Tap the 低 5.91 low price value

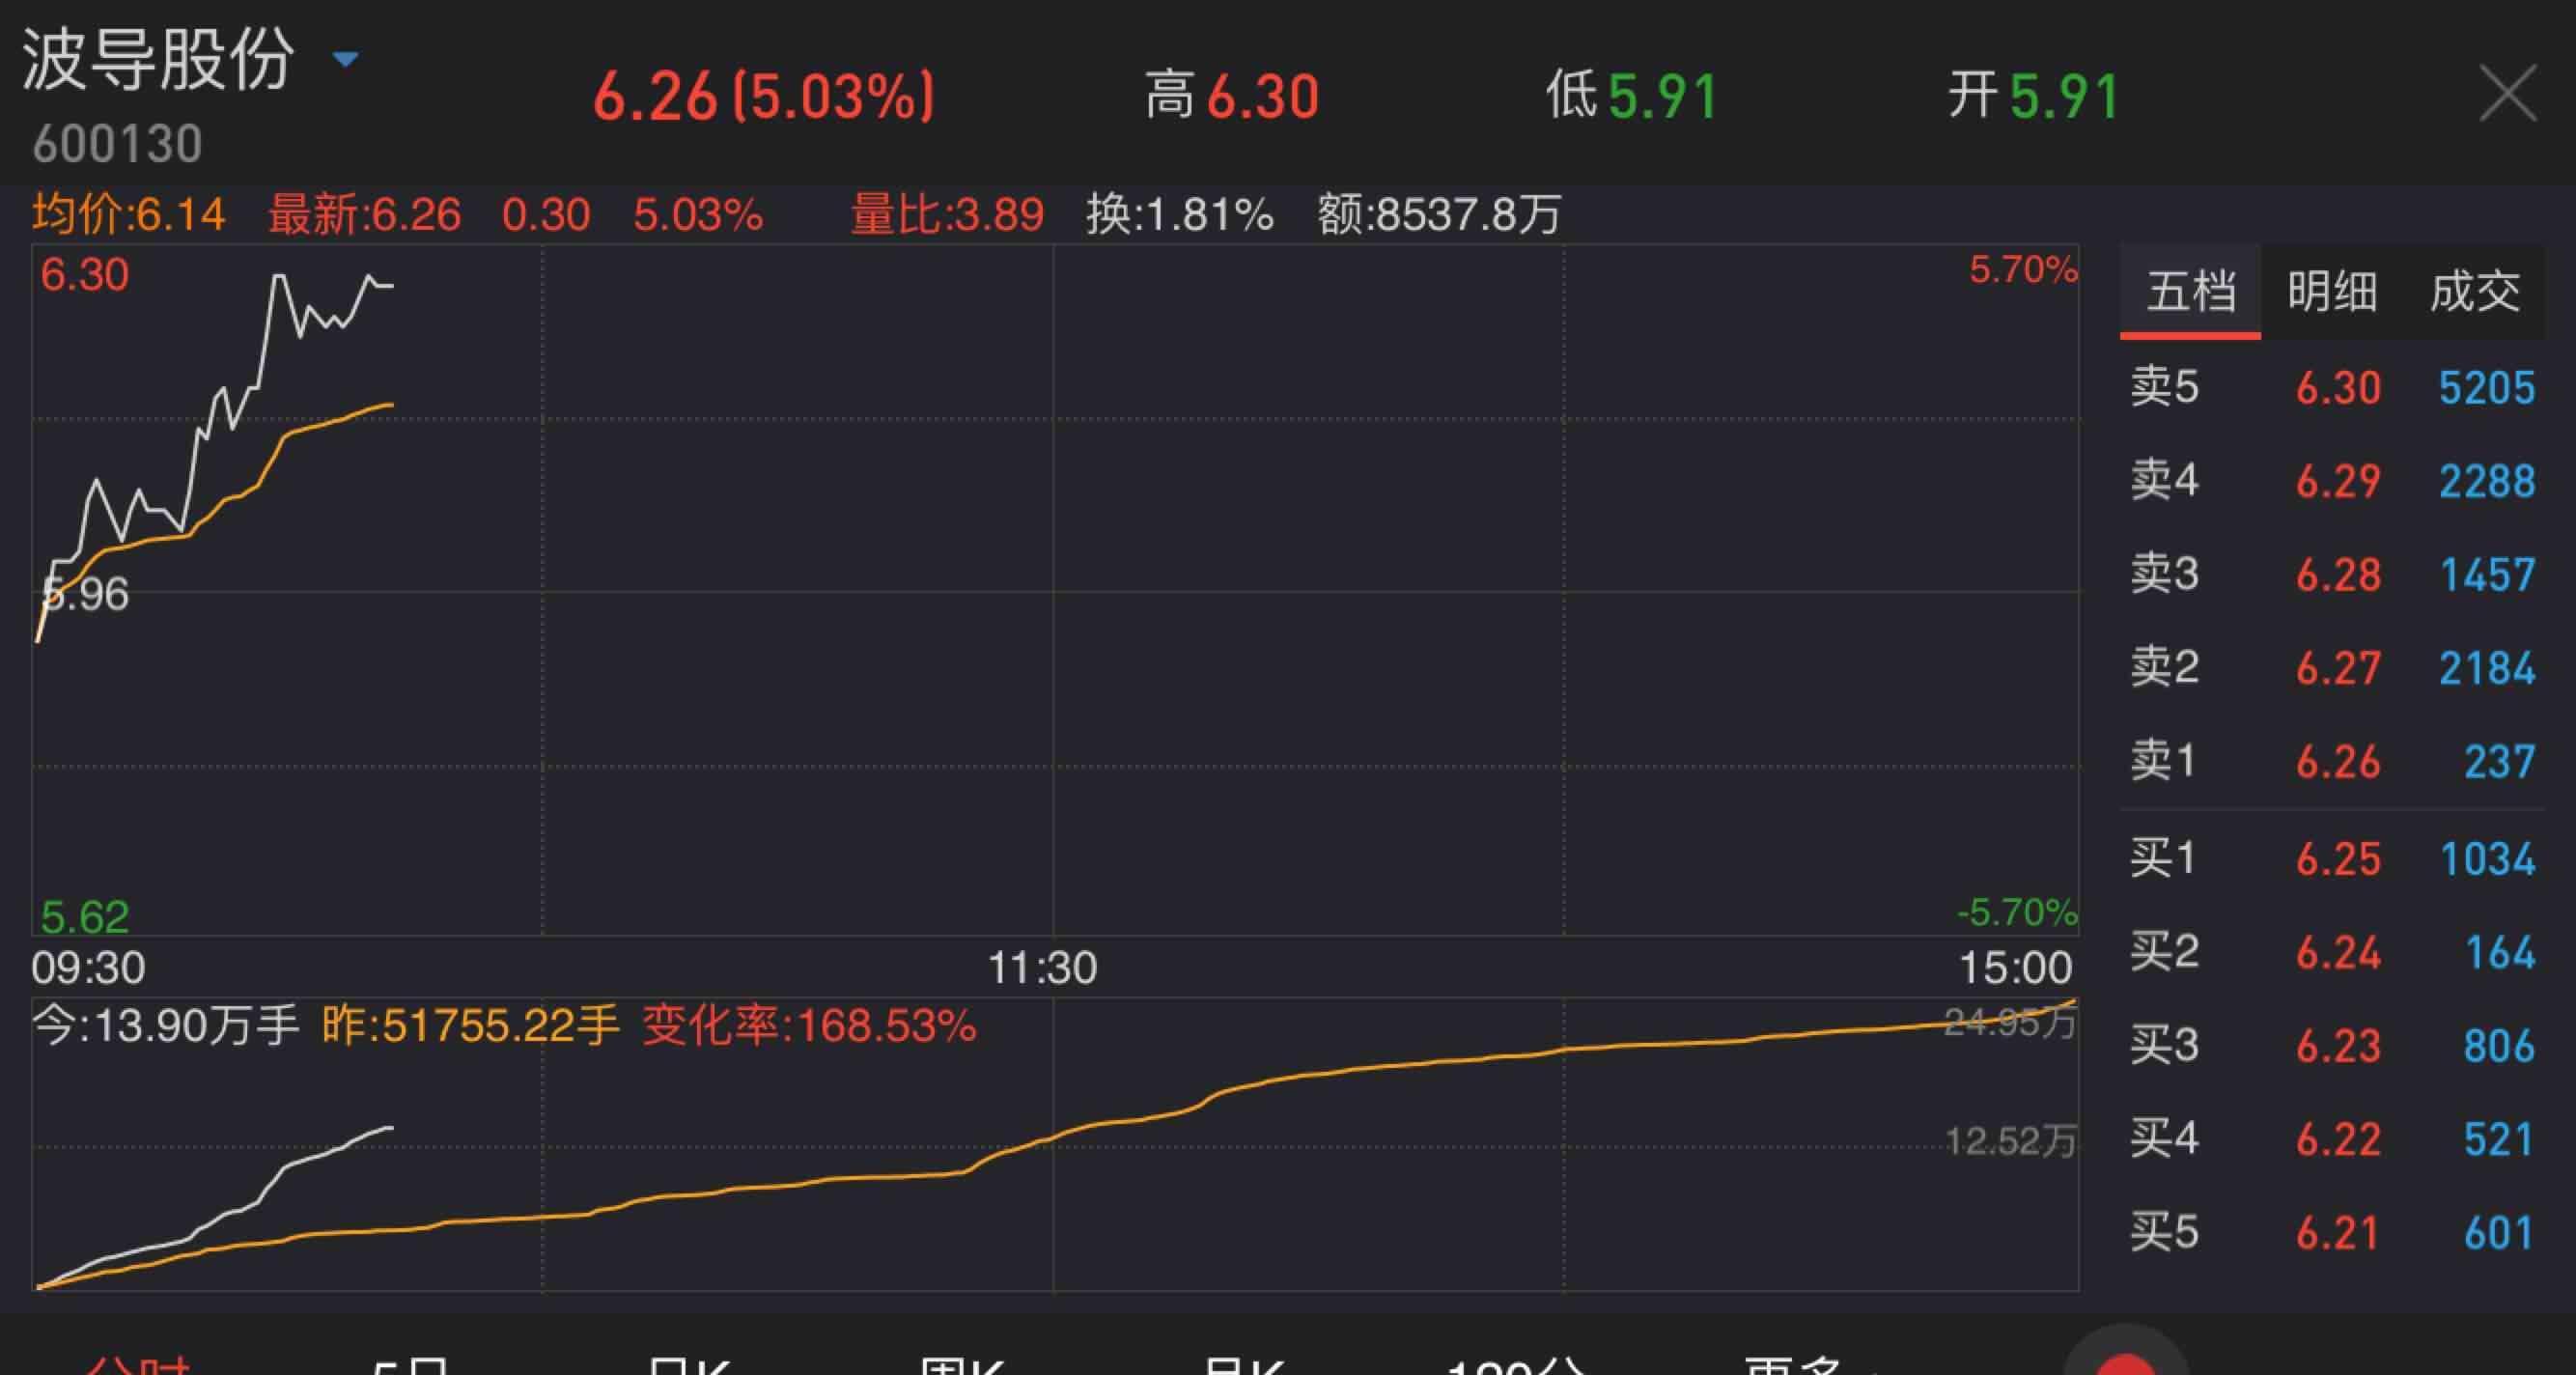click(x=1631, y=97)
